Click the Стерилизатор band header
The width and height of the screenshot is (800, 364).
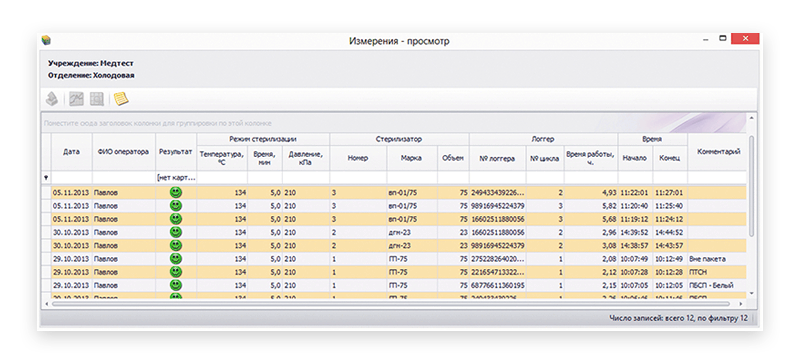click(x=399, y=139)
